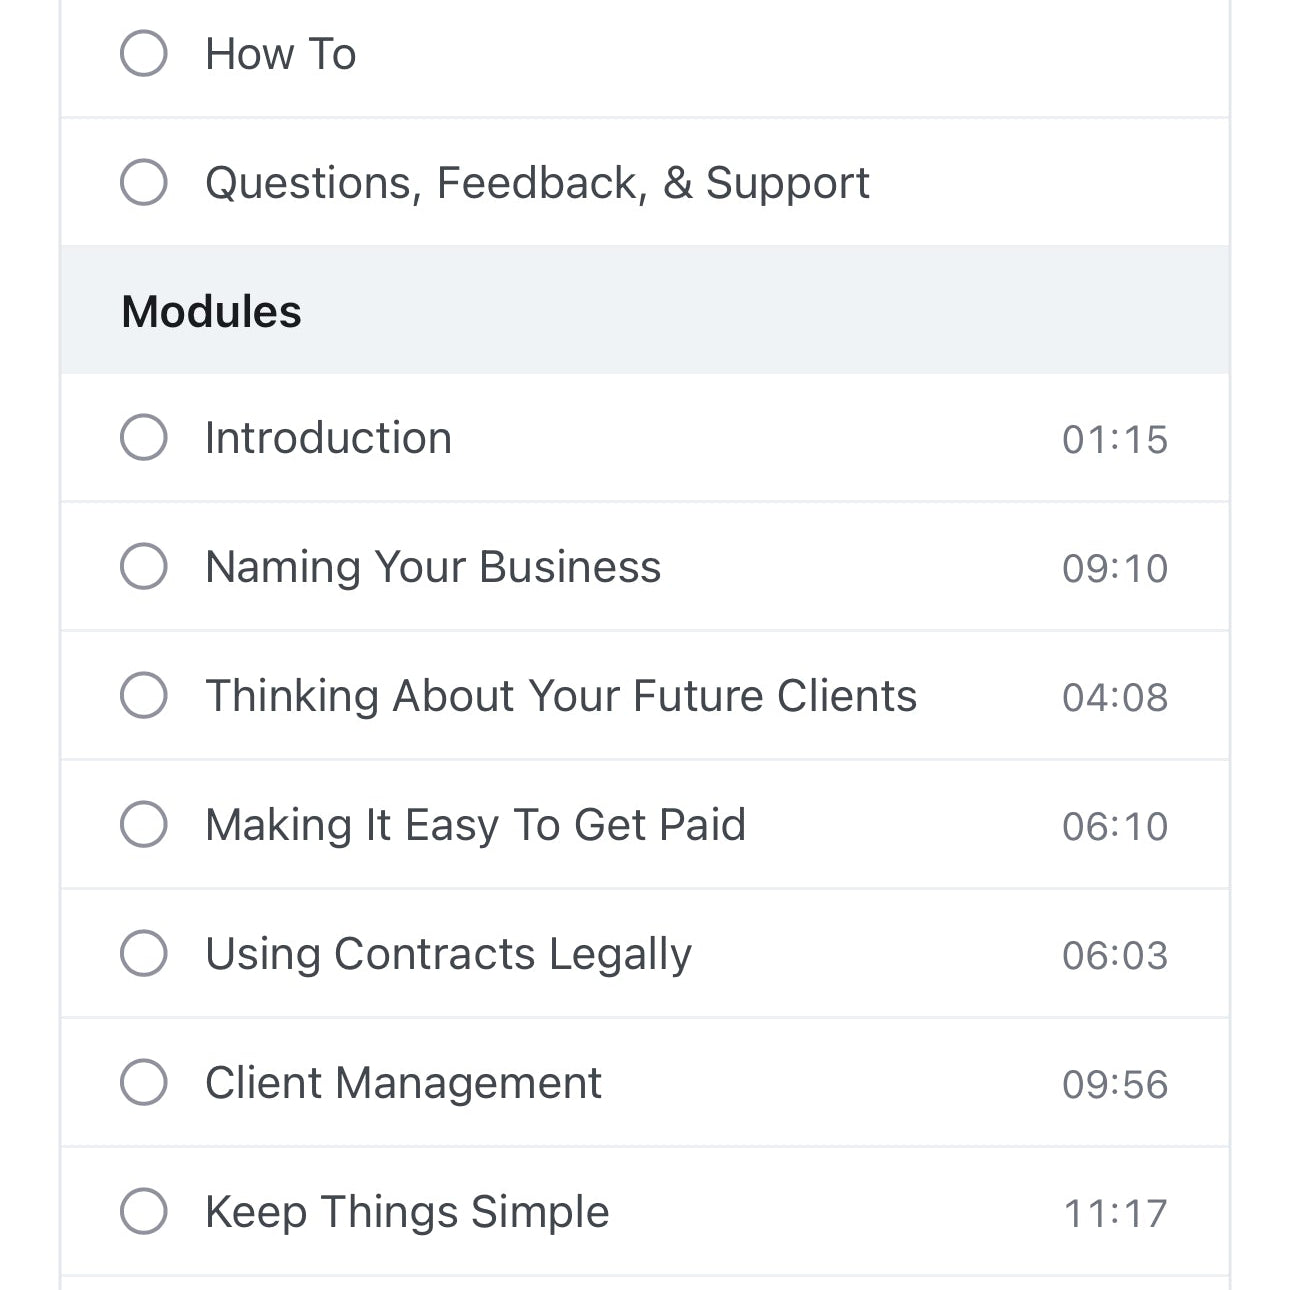Screen dimensions: 1290x1290
Task: Mark Client Management module as done
Action: coord(143,1082)
